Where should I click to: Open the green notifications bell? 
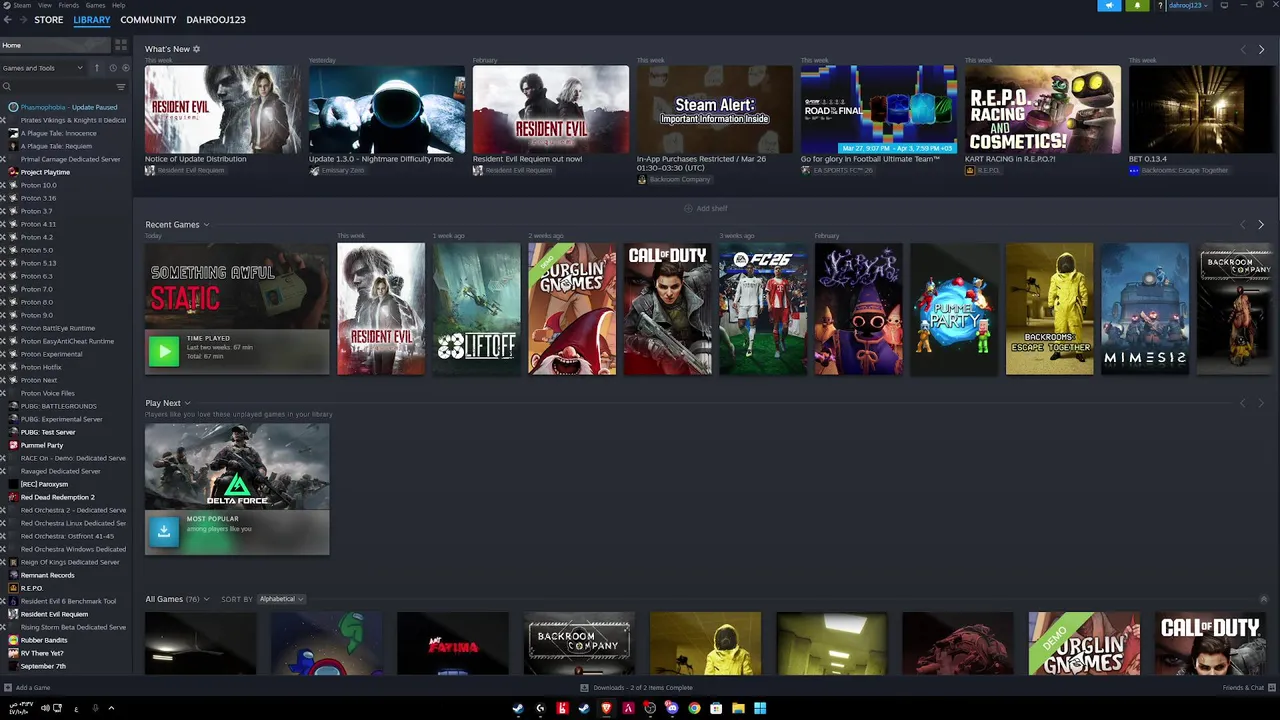tap(1137, 5)
